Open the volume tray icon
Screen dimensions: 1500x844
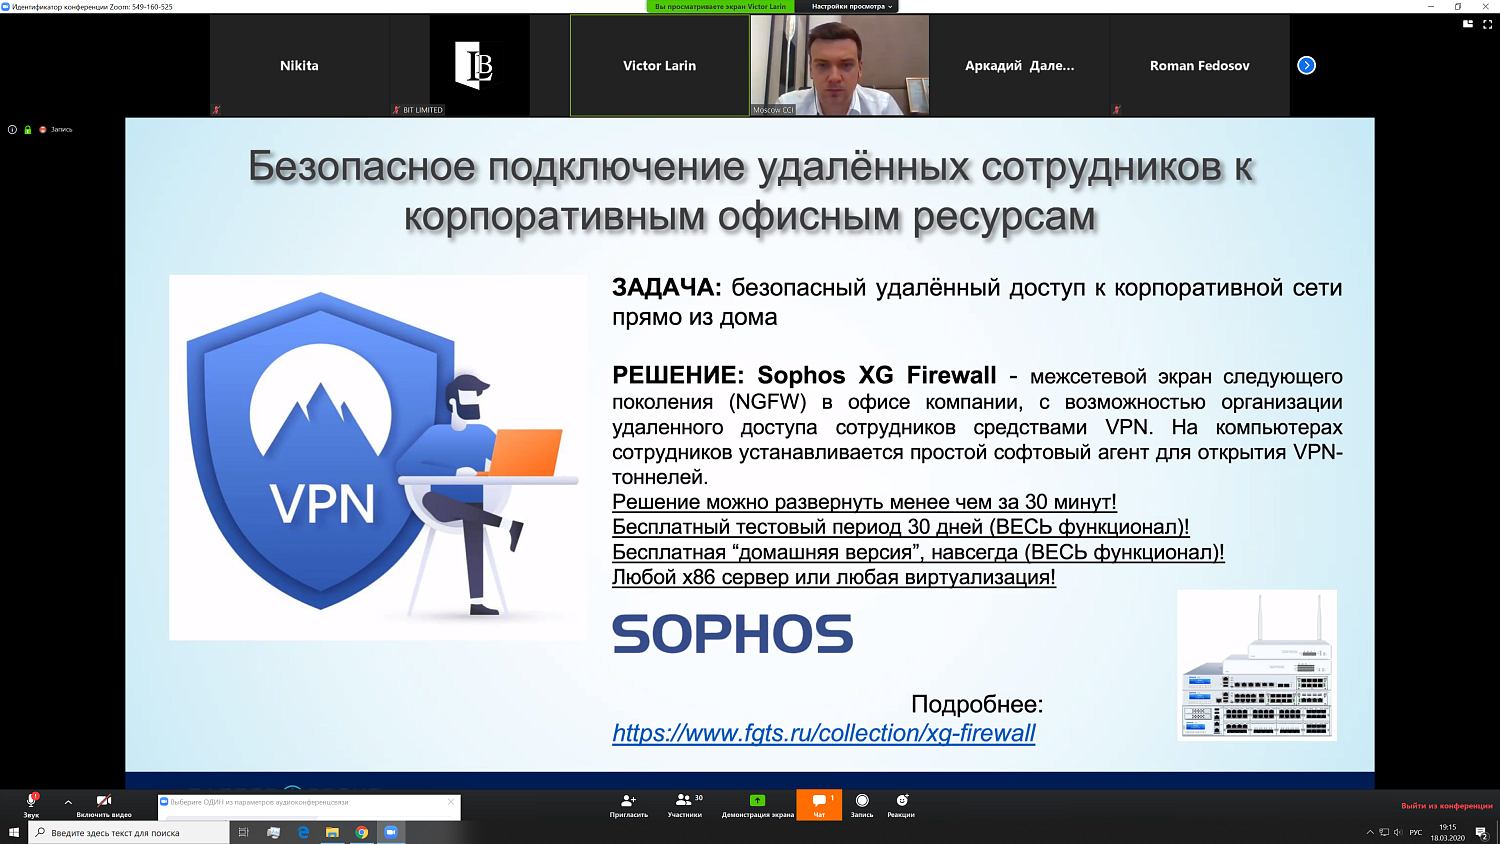coord(1398,832)
